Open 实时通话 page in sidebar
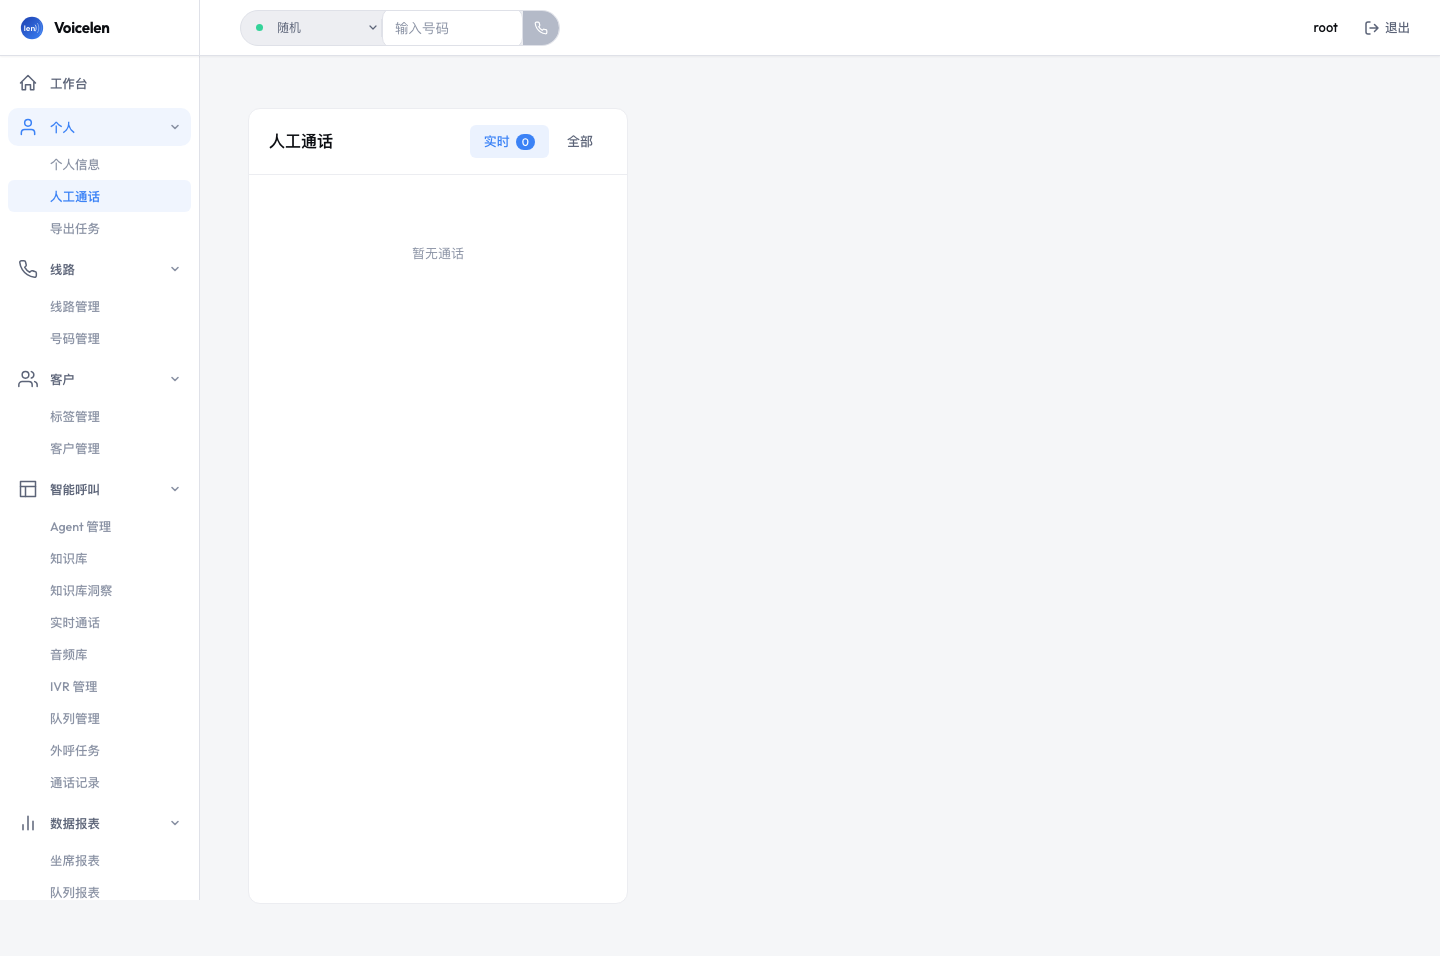 (99, 622)
